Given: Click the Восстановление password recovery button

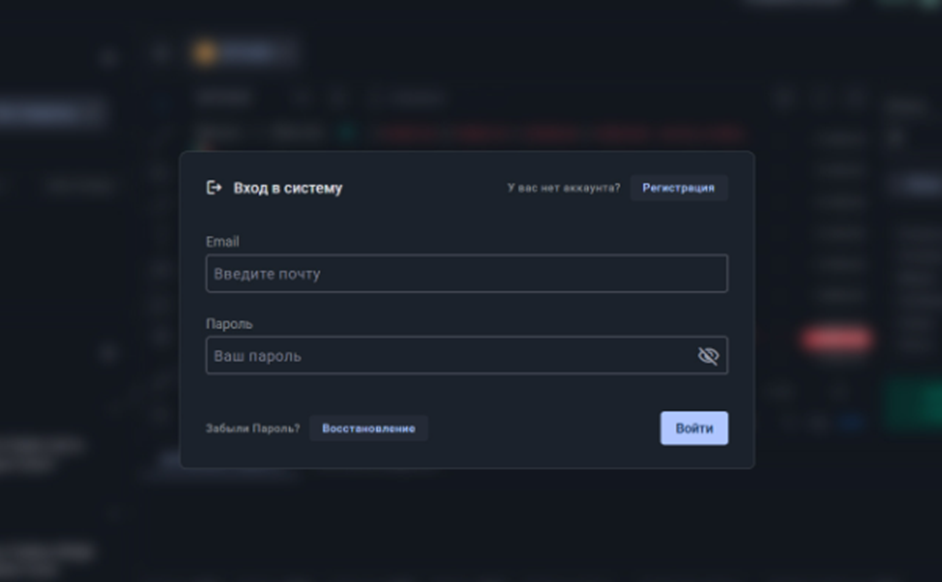Looking at the screenshot, I should [x=368, y=428].
